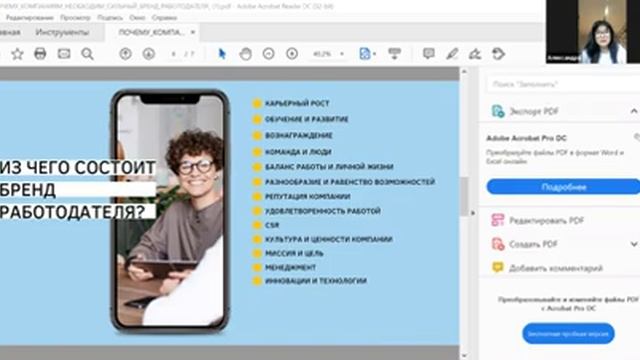Click the phone mockup image on slide
The image size is (640, 360).
170,211
